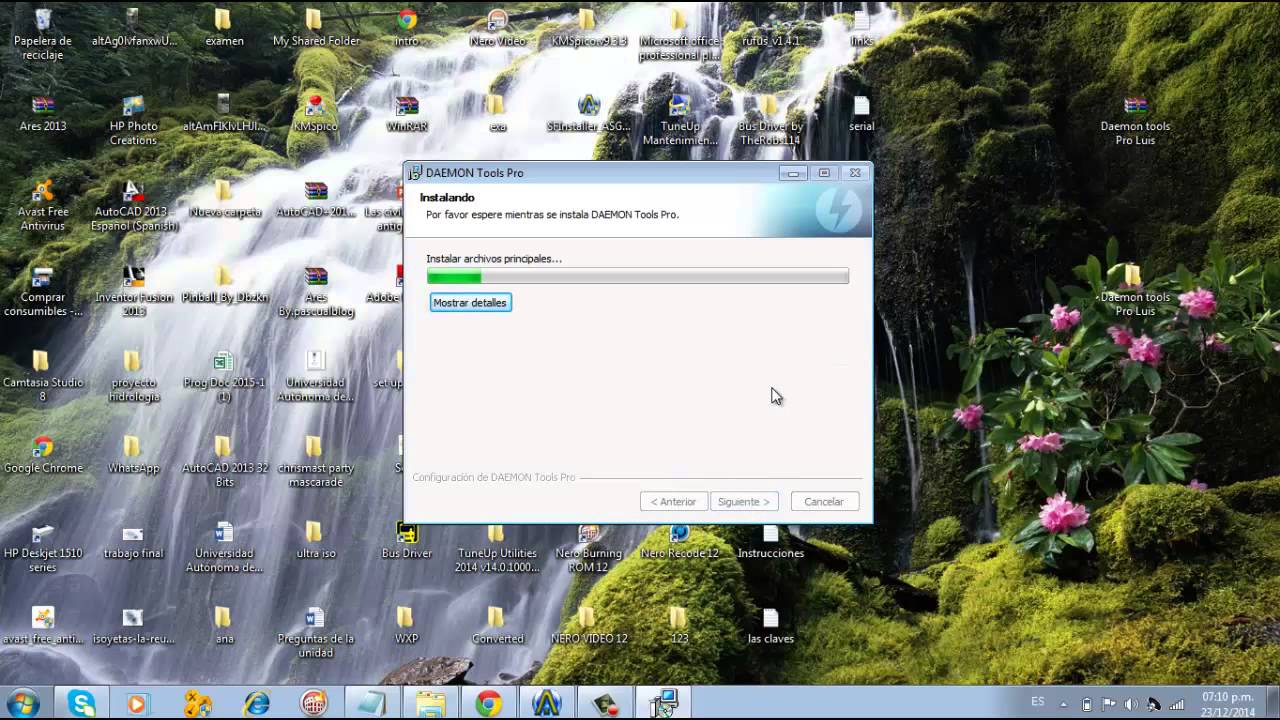Select the rufus v1.4.1 folder
The image size is (1280, 720).
coord(770,28)
